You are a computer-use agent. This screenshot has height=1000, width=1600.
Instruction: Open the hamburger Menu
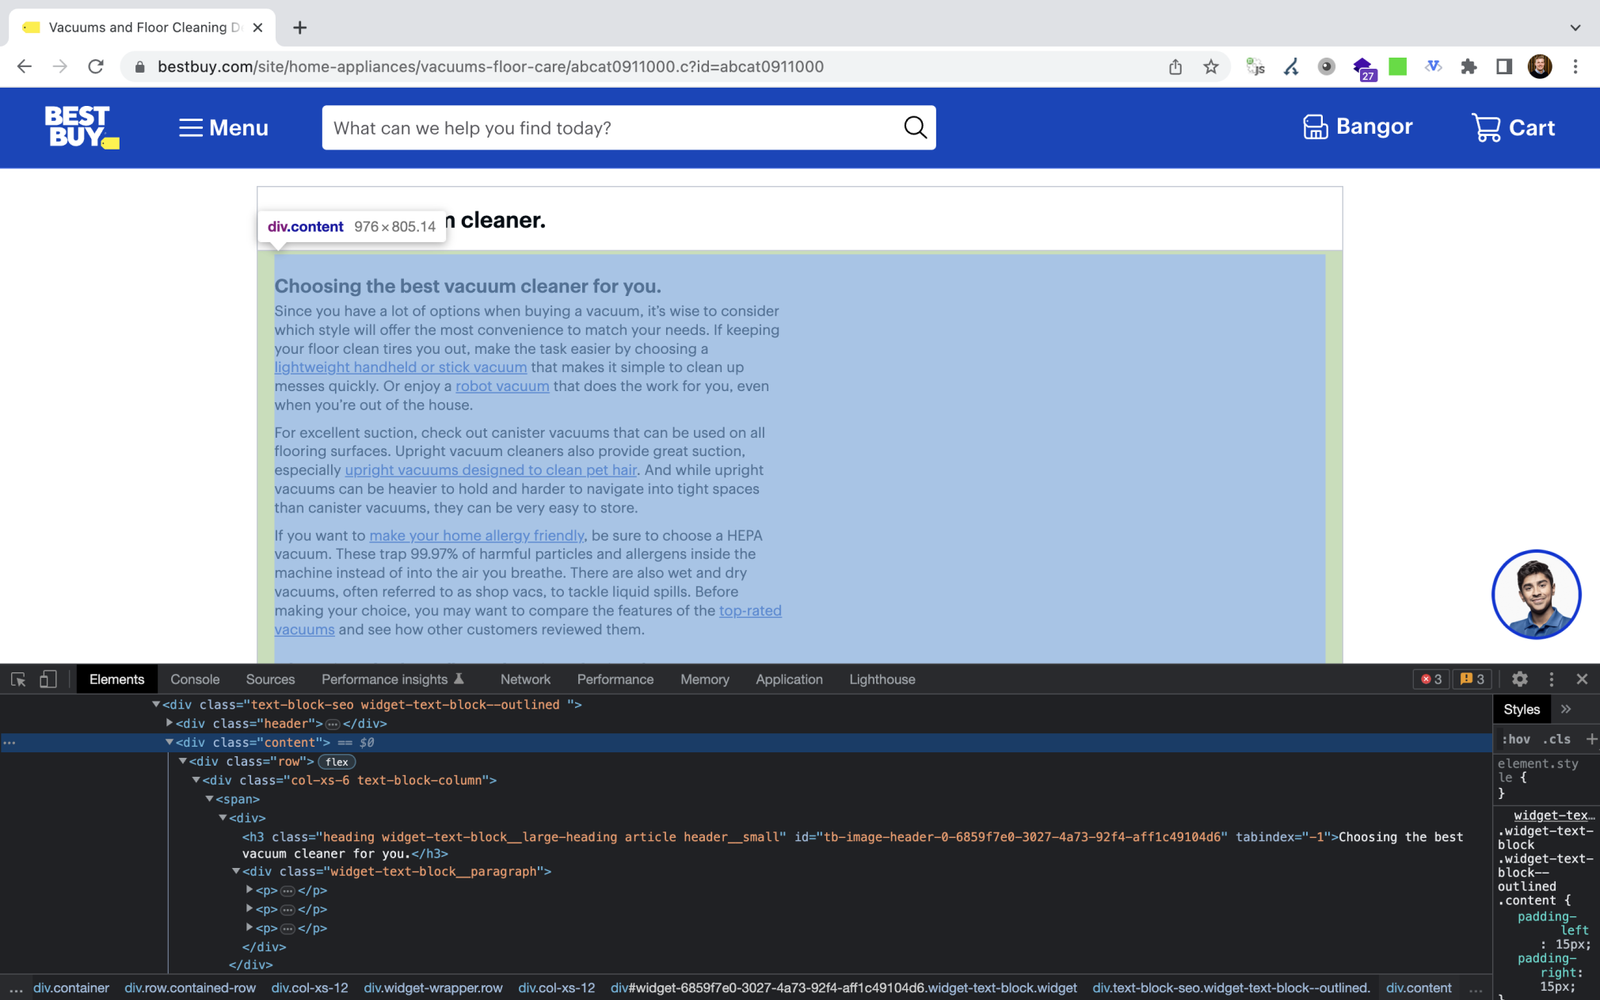(x=222, y=127)
